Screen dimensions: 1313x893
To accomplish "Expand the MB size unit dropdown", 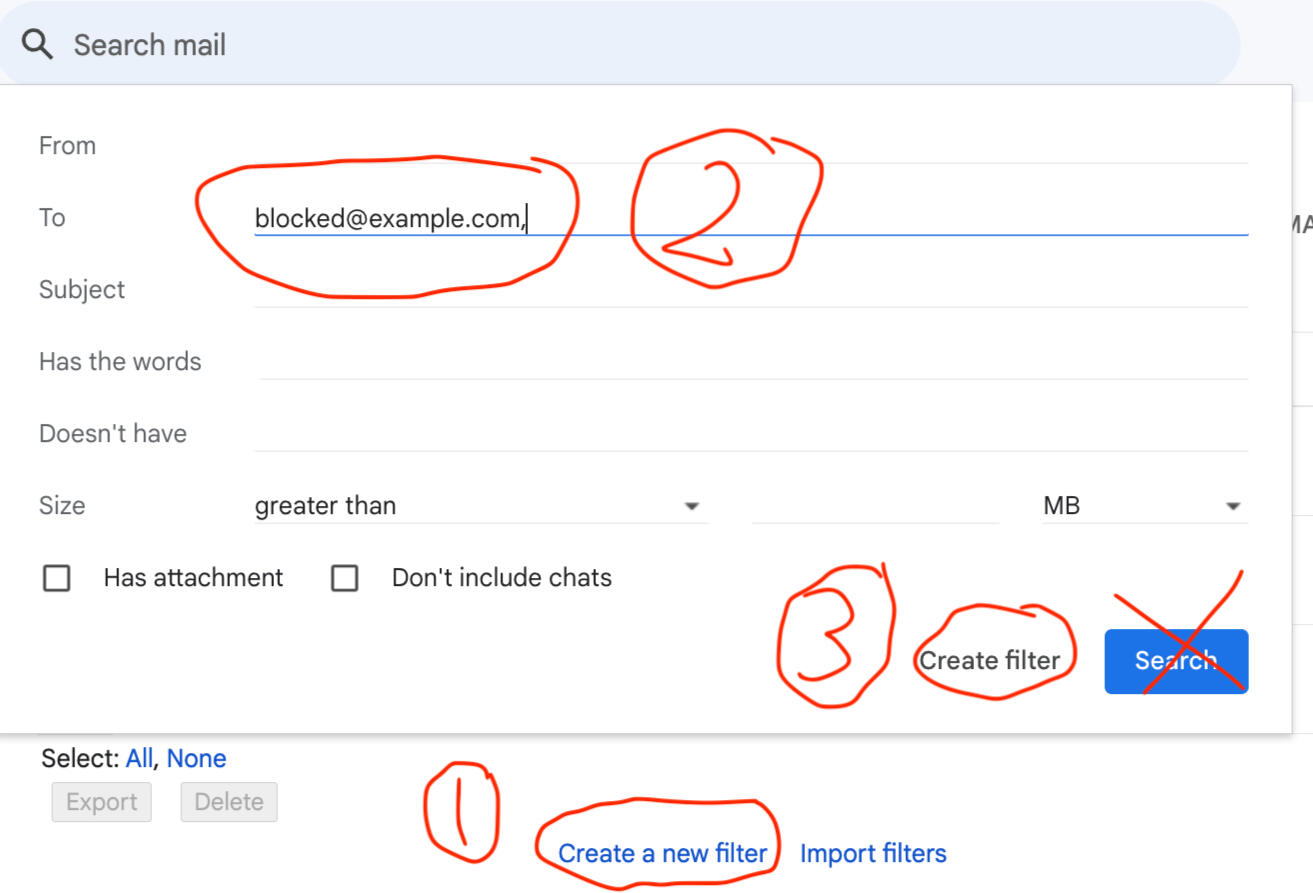I will [x=1143, y=506].
